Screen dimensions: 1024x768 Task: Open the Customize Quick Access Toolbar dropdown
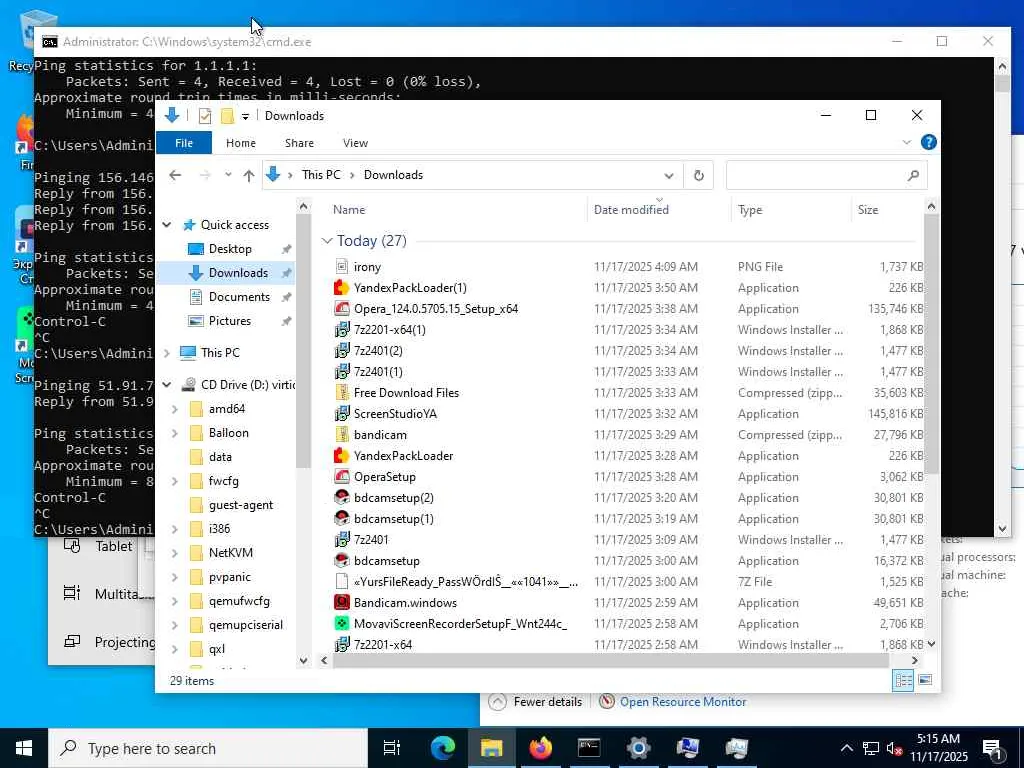245,116
